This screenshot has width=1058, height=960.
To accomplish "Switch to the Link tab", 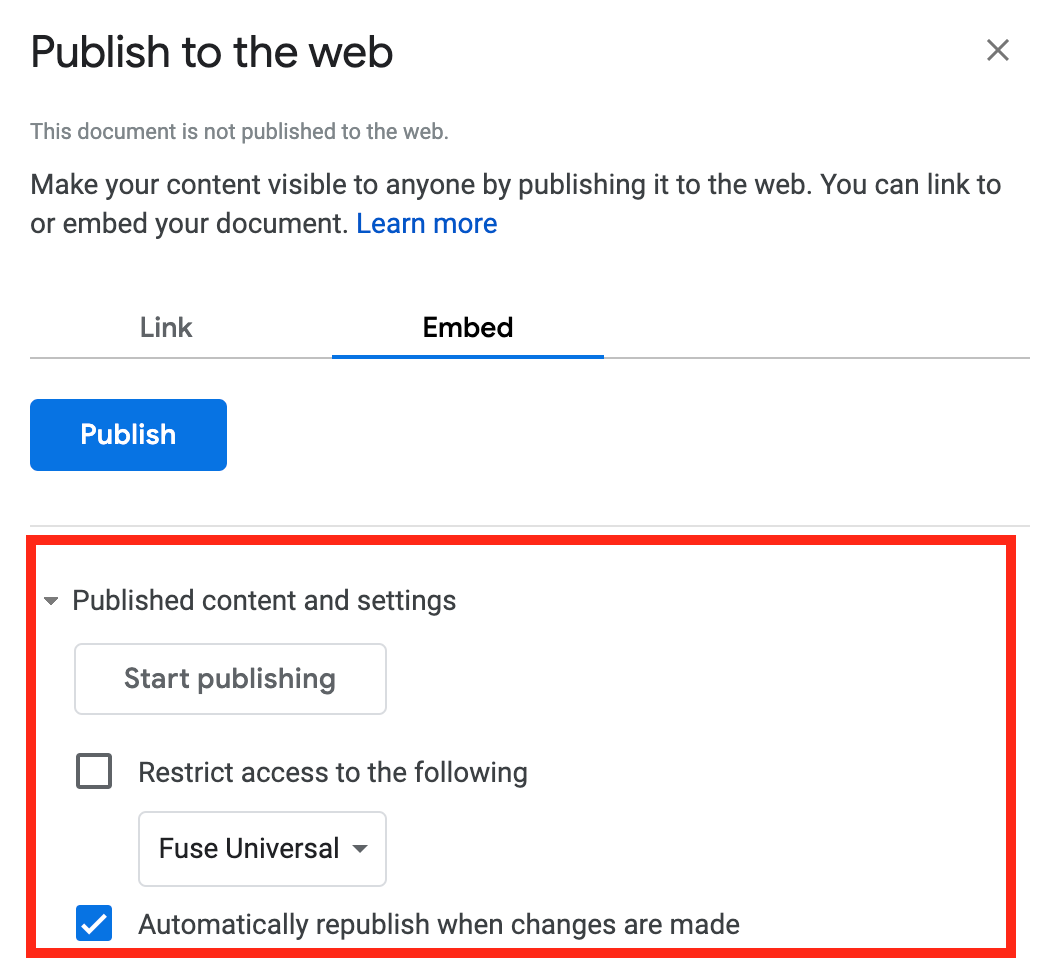I will click(x=166, y=327).
